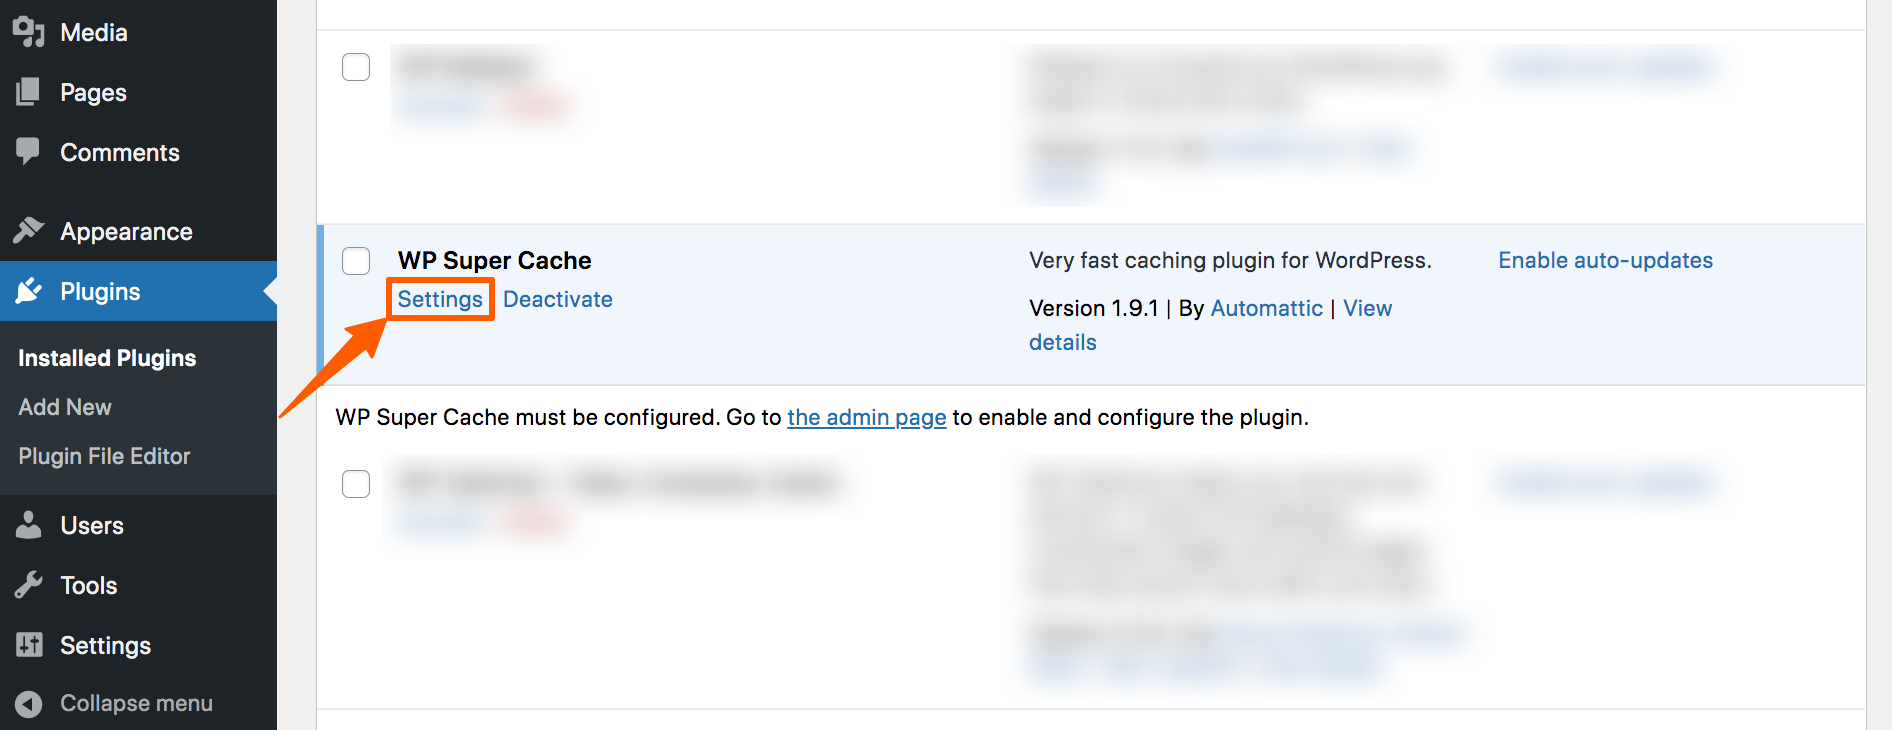Image resolution: width=1892 pixels, height=730 pixels.
Task: Select the Plugins plug icon
Action: [29, 291]
